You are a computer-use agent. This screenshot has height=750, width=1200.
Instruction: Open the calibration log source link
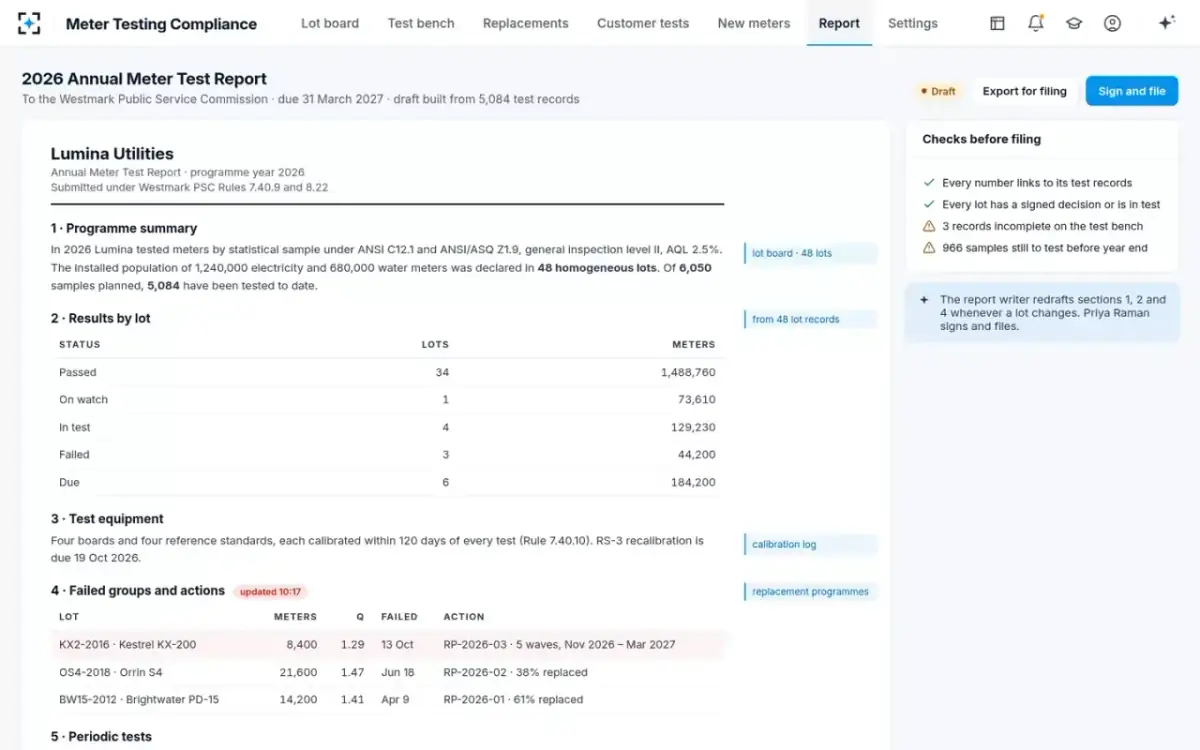pos(810,544)
